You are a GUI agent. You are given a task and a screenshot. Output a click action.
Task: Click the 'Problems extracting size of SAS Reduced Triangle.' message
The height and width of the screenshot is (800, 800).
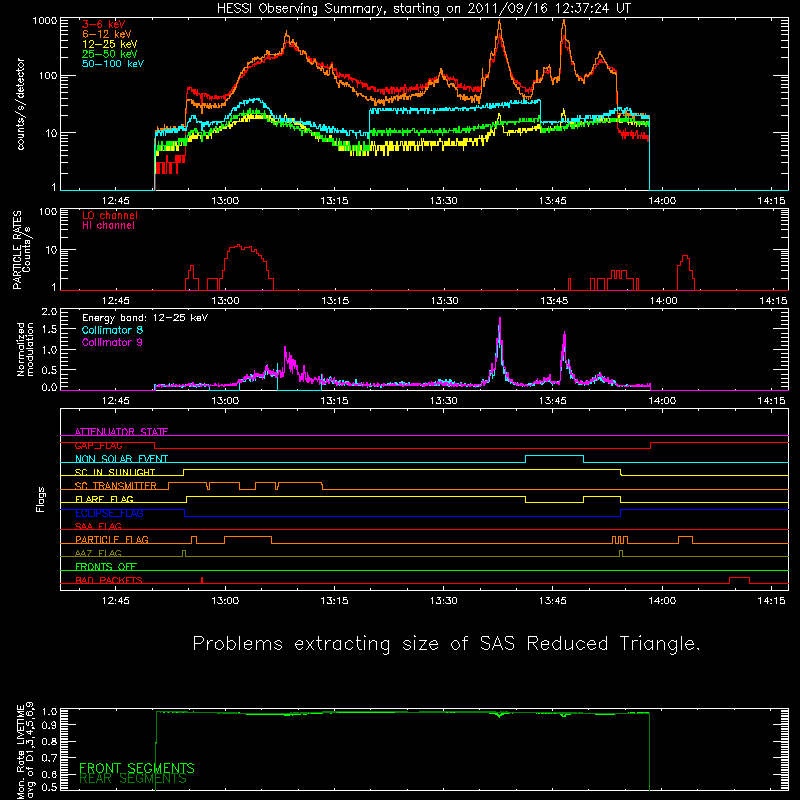[x=446, y=644]
